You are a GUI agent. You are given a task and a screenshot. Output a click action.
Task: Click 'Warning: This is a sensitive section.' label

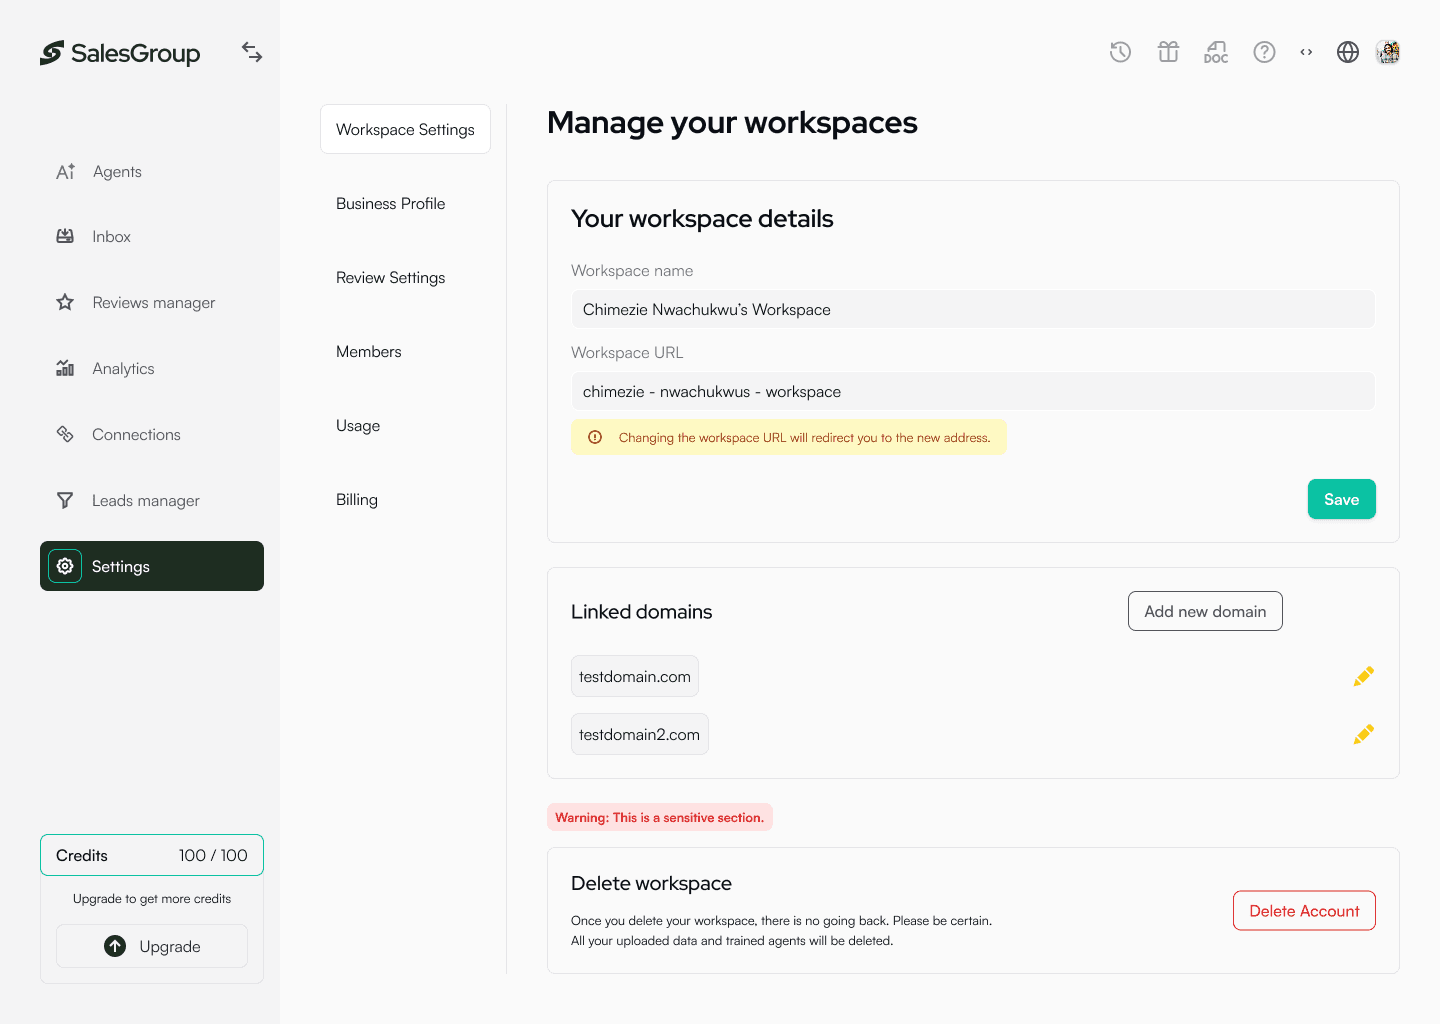pyautogui.click(x=659, y=817)
